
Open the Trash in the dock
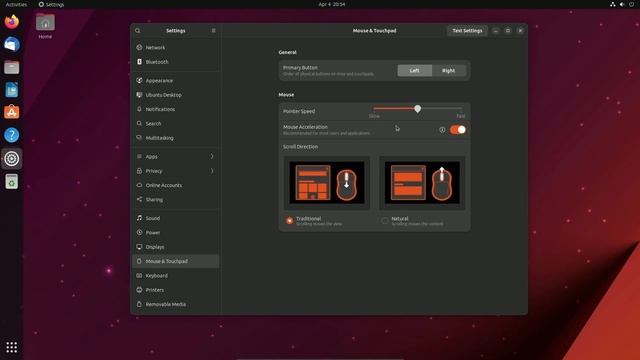pyautogui.click(x=11, y=182)
